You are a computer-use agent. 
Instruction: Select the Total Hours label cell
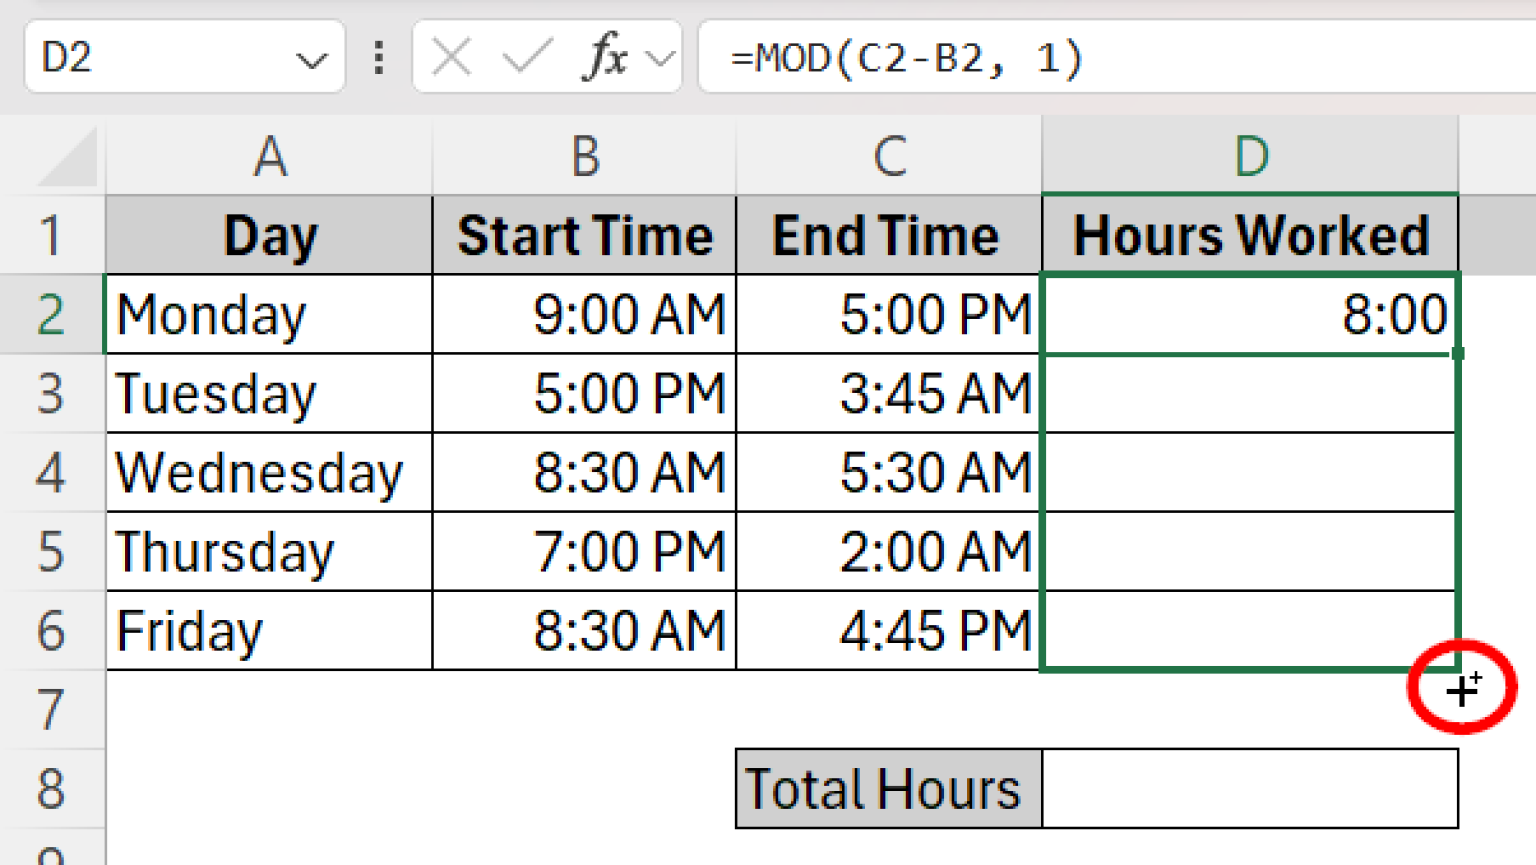coord(885,788)
